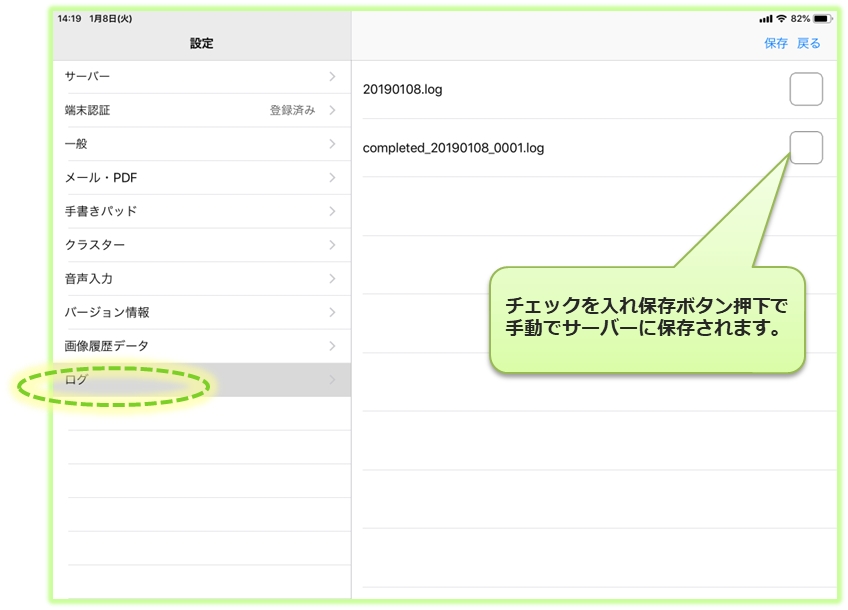The height and width of the screenshot is (610, 848).
Task: Tap the chevron on the 一般 row
Action: pyautogui.click(x=333, y=143)
